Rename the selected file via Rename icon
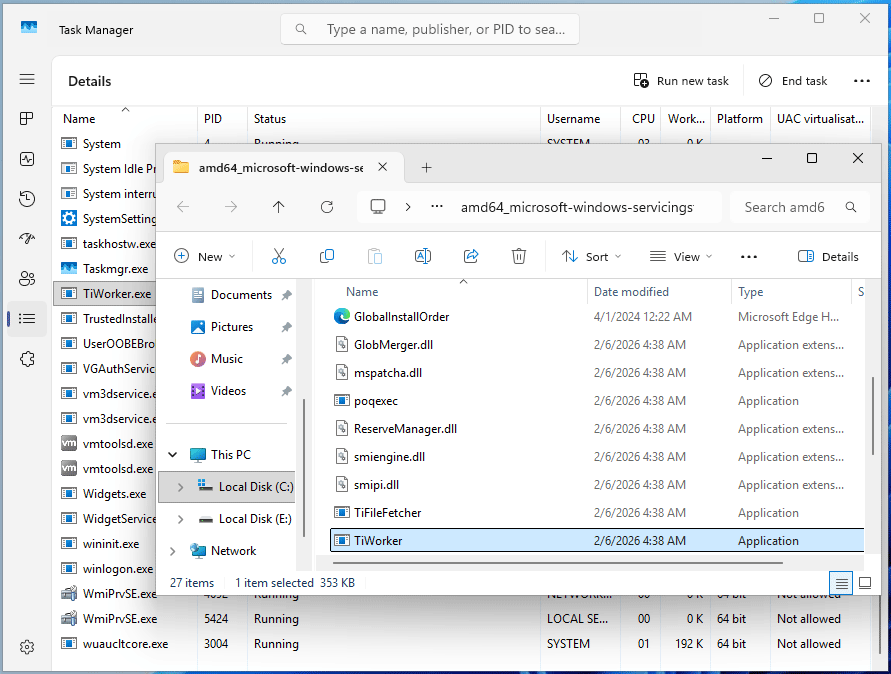This screenshot has height=674, width=891. (x=423, y=256)
